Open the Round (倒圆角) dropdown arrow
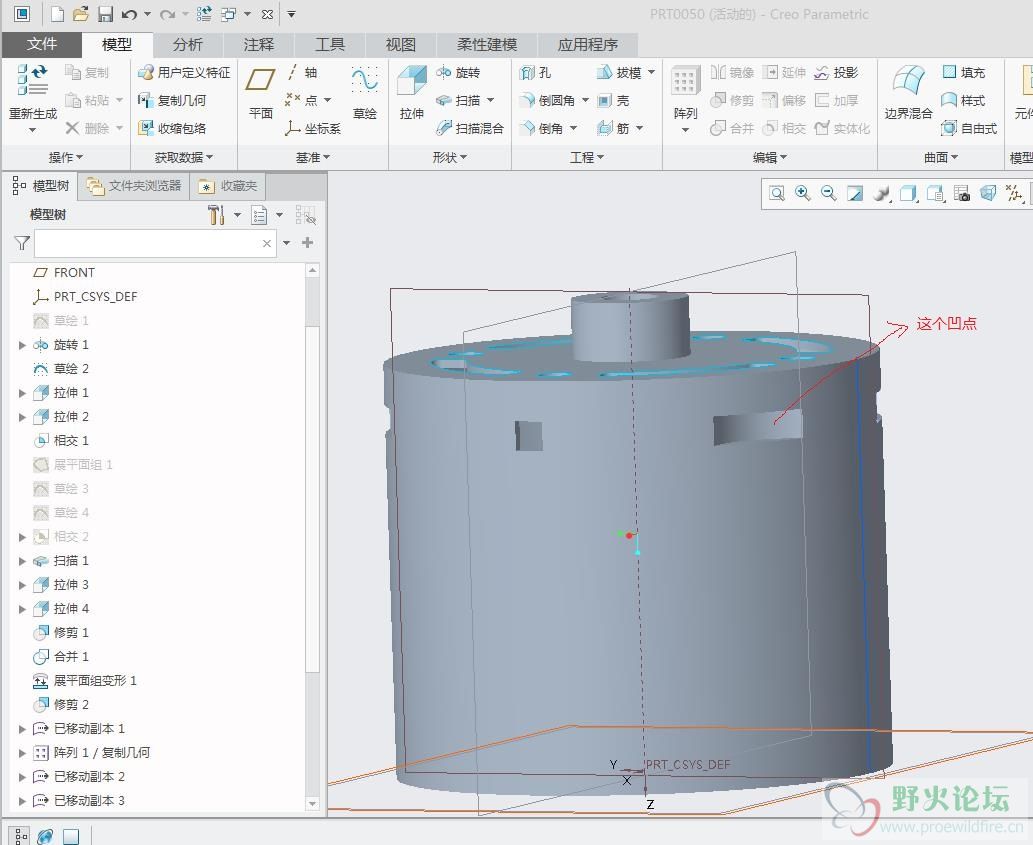 click(x=585, y=101)
